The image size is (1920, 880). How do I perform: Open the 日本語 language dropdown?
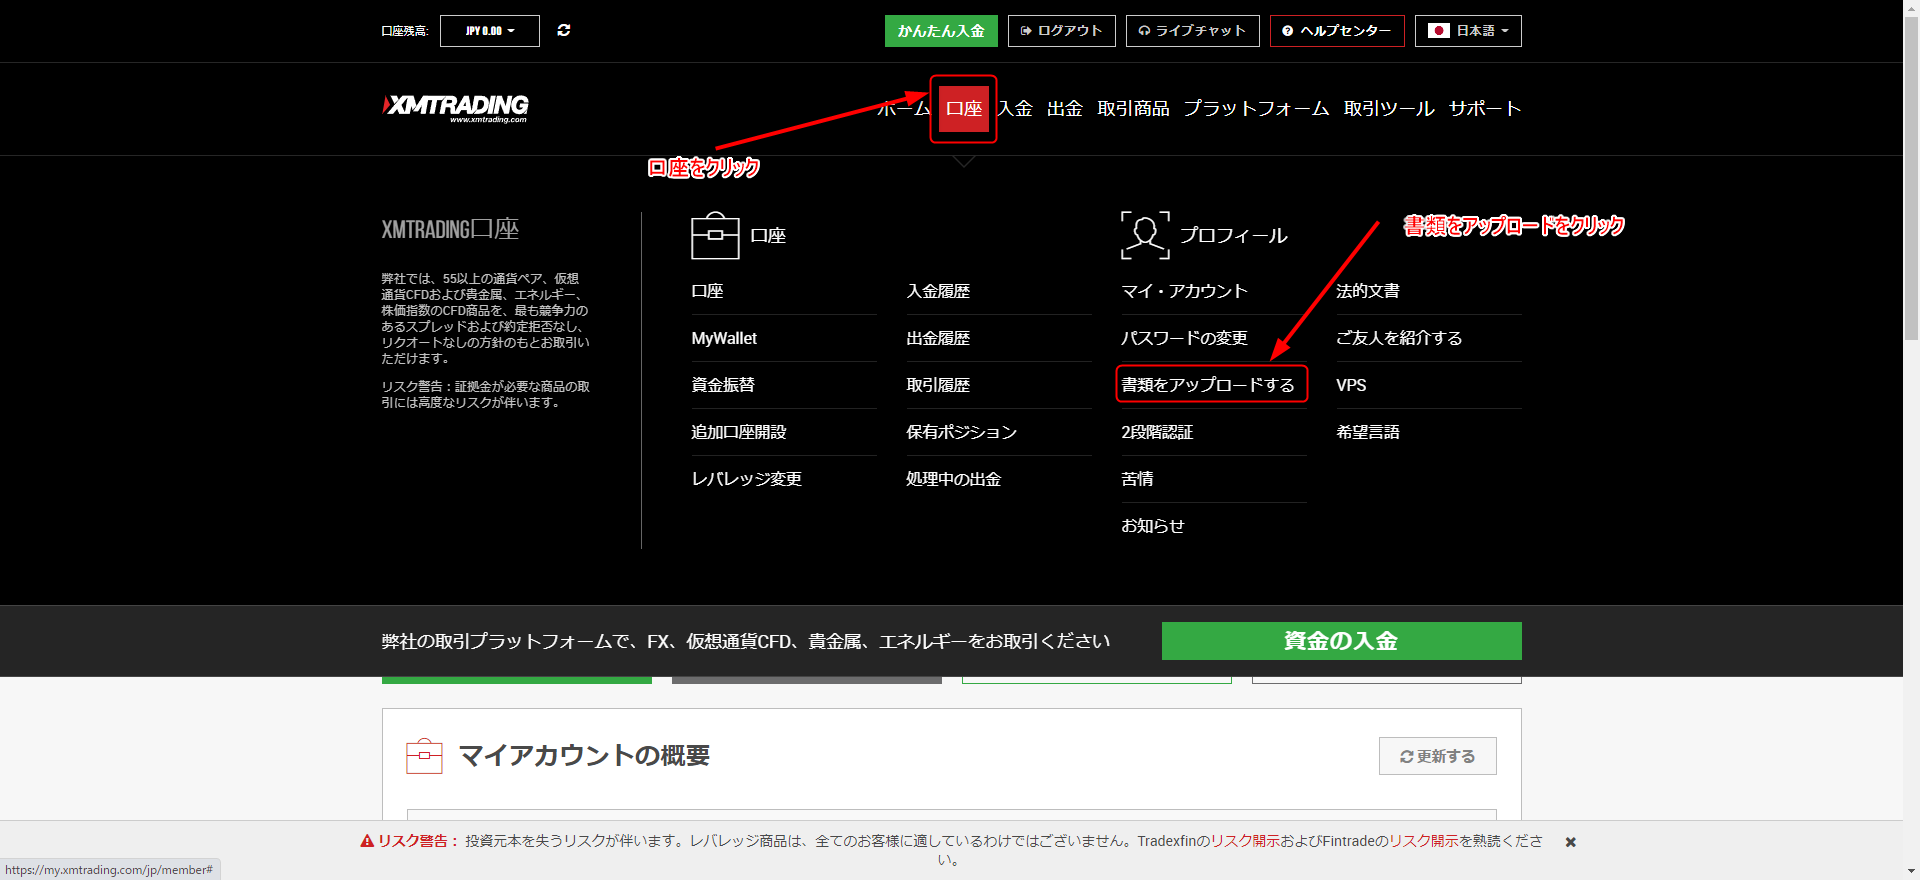(1468, 31)
